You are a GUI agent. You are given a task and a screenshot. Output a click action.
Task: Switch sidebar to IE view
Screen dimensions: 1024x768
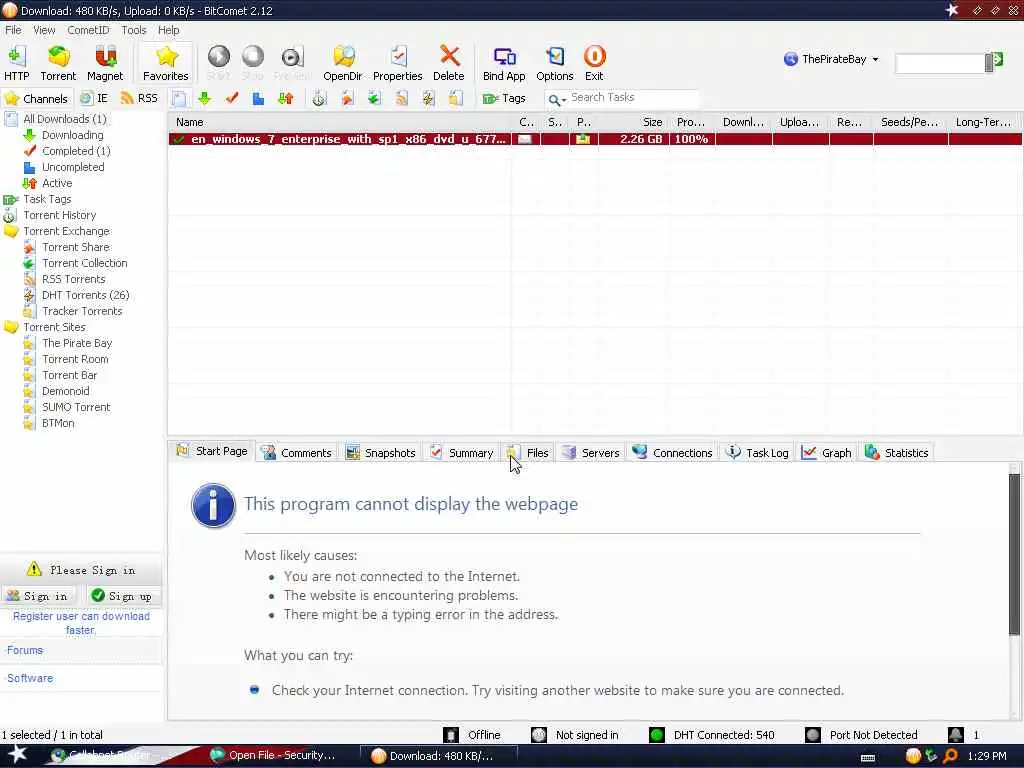[x=94, y=99]
